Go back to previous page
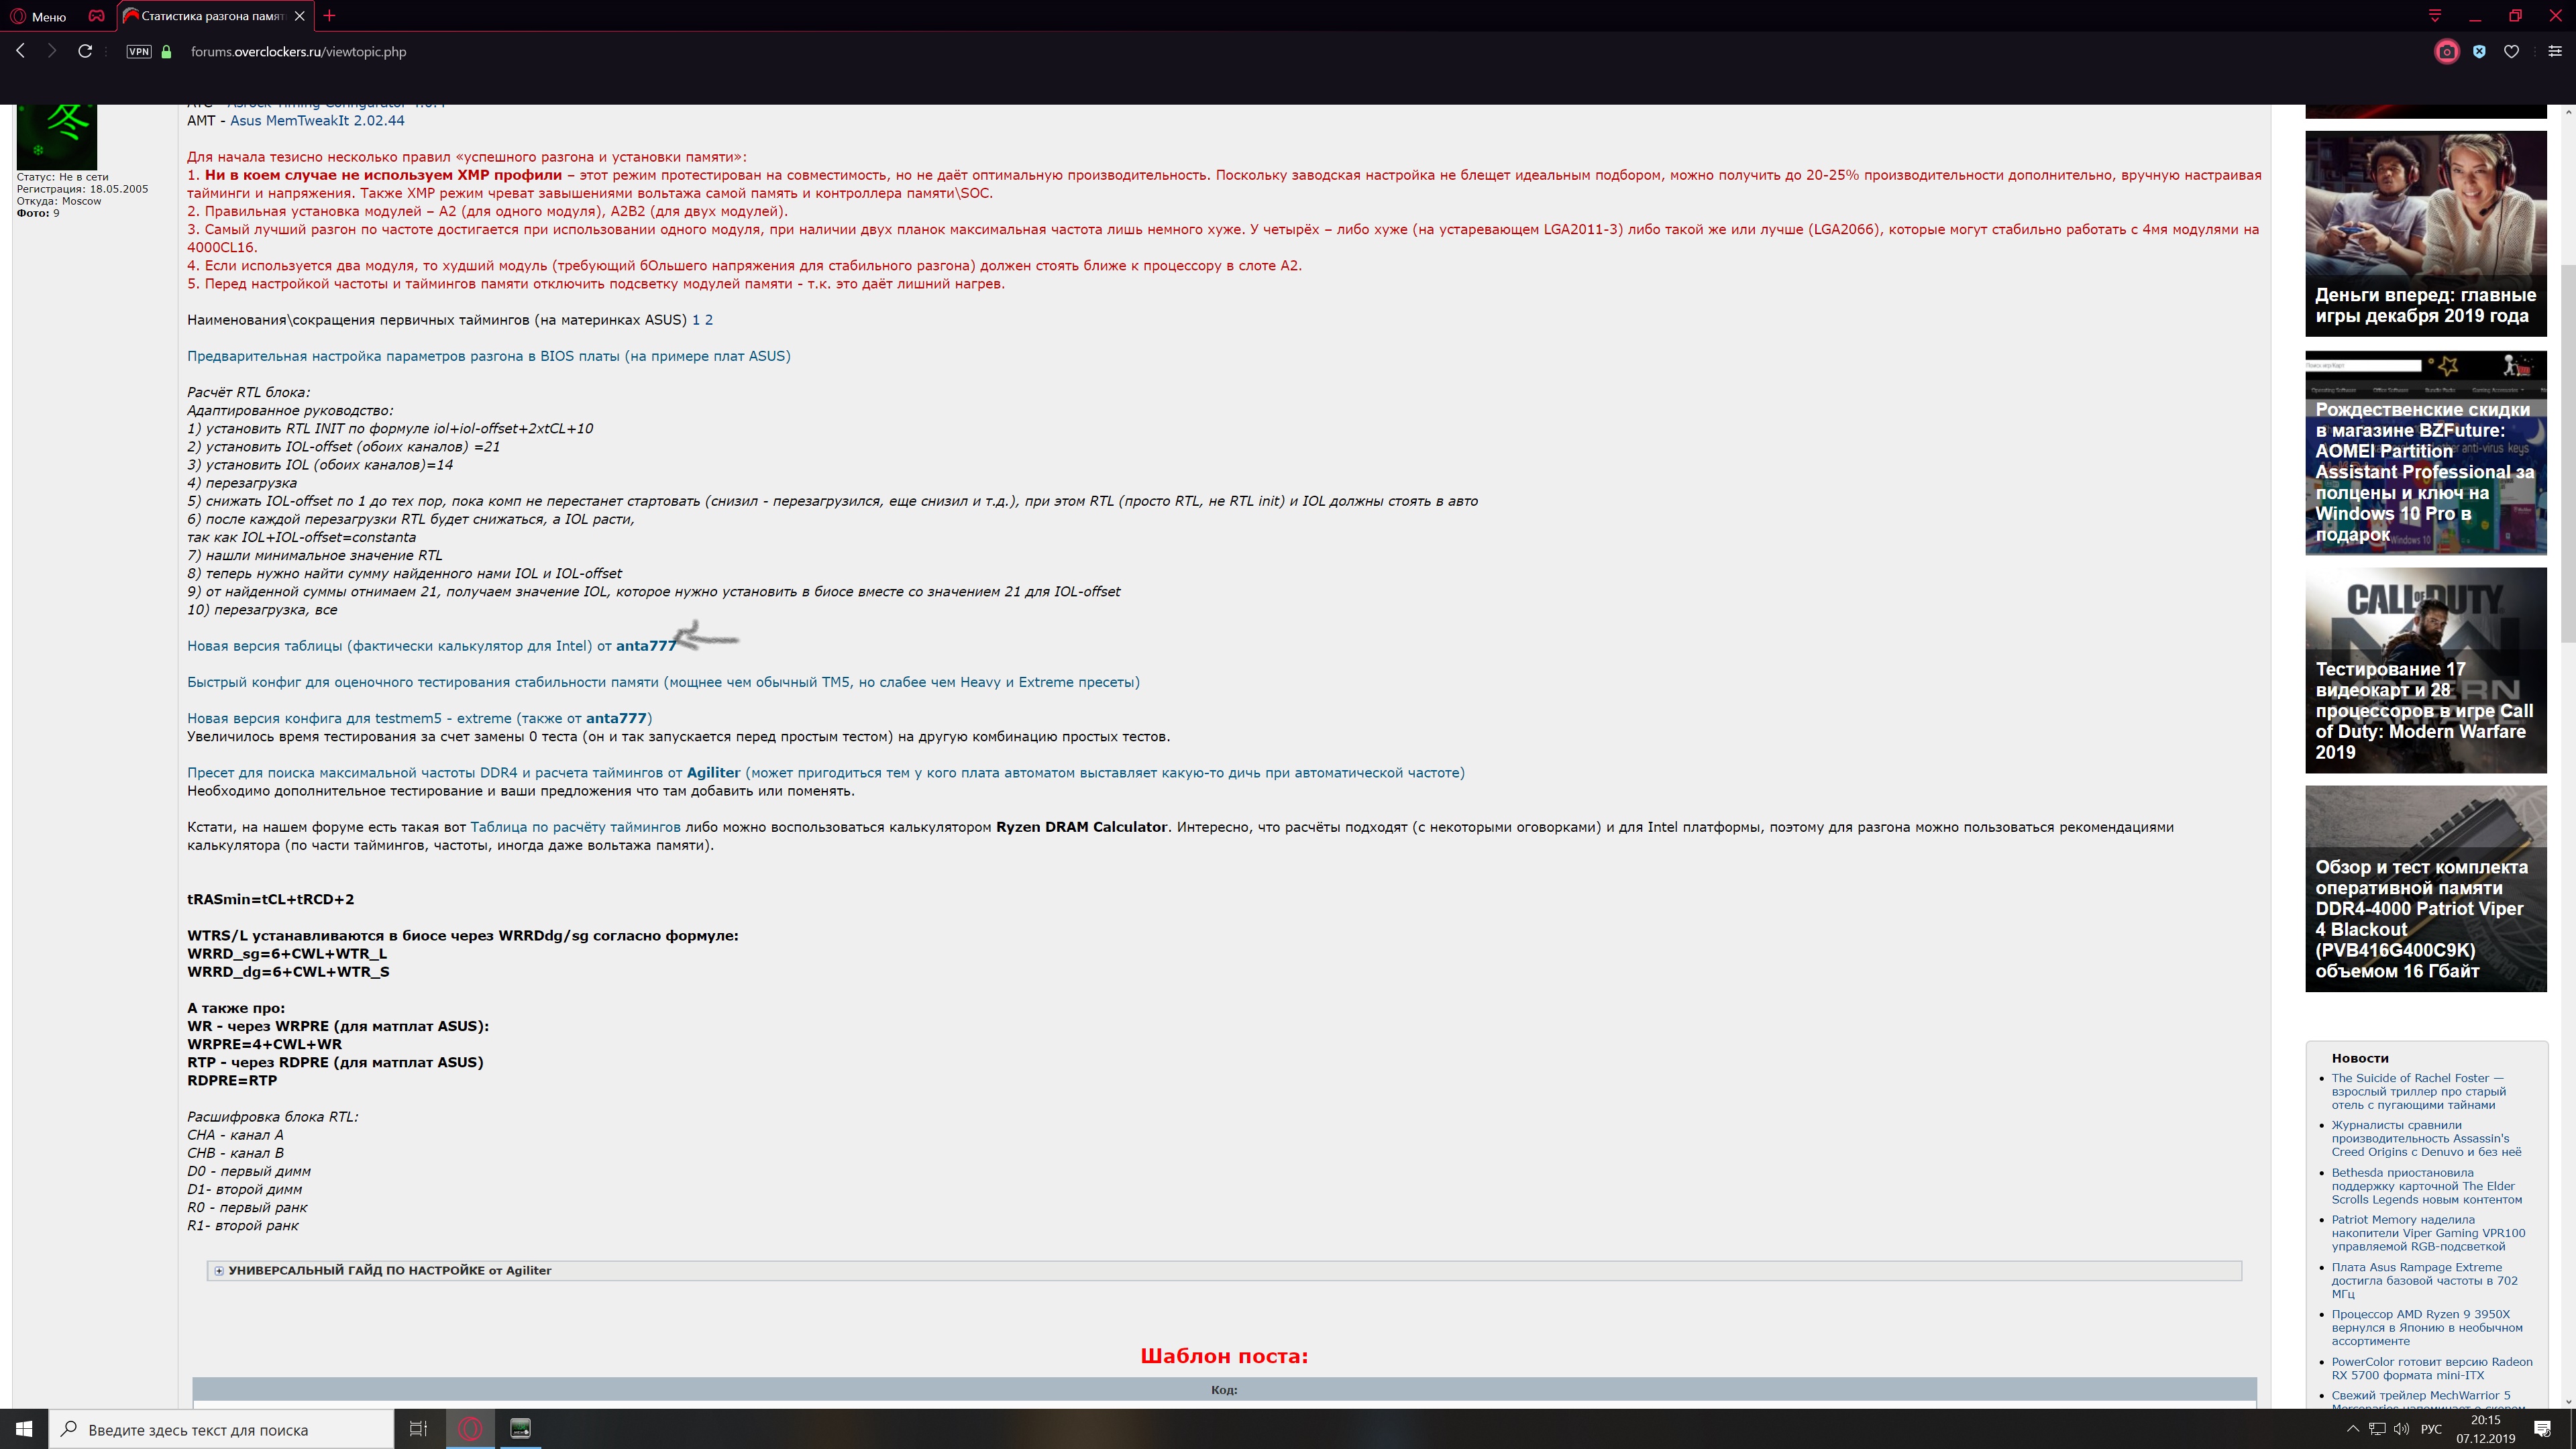Viewport: 2576px width, 1449px height. point(21,51)
